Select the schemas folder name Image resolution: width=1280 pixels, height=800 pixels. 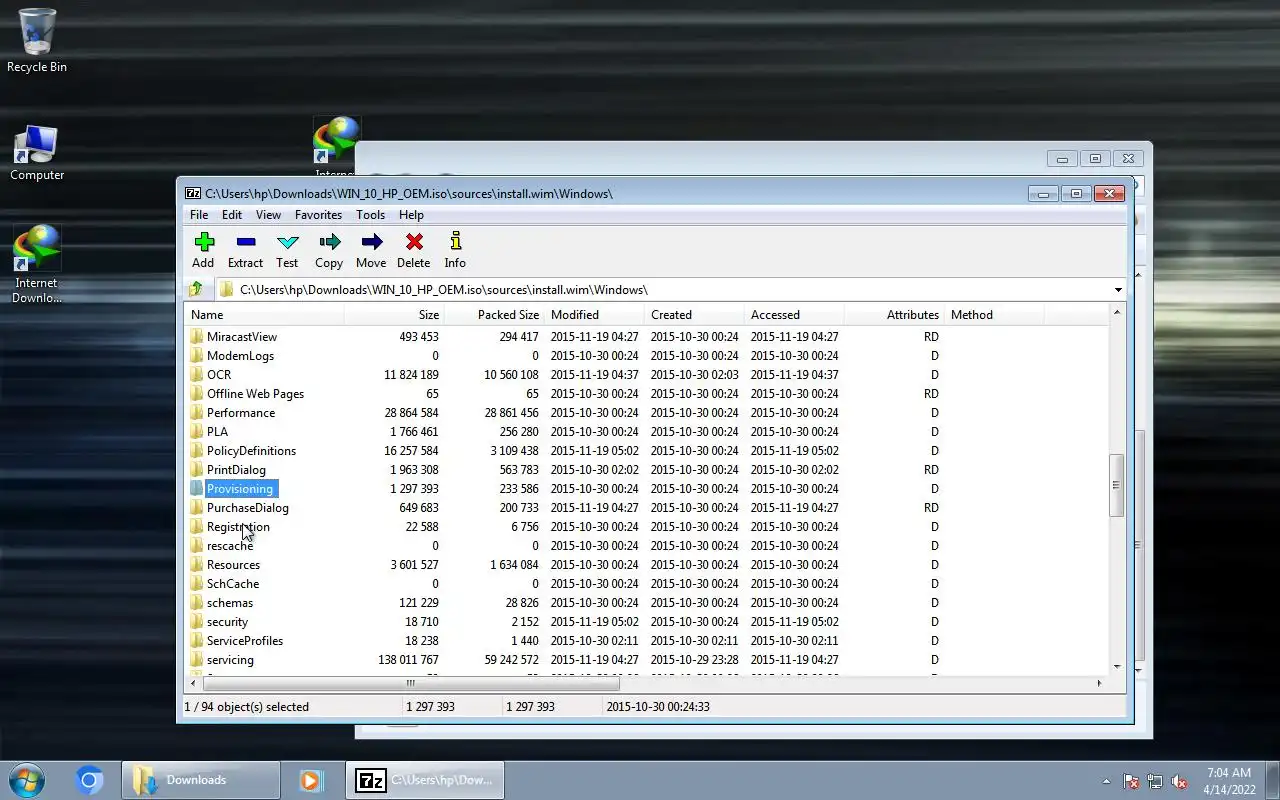click(230, 603)
